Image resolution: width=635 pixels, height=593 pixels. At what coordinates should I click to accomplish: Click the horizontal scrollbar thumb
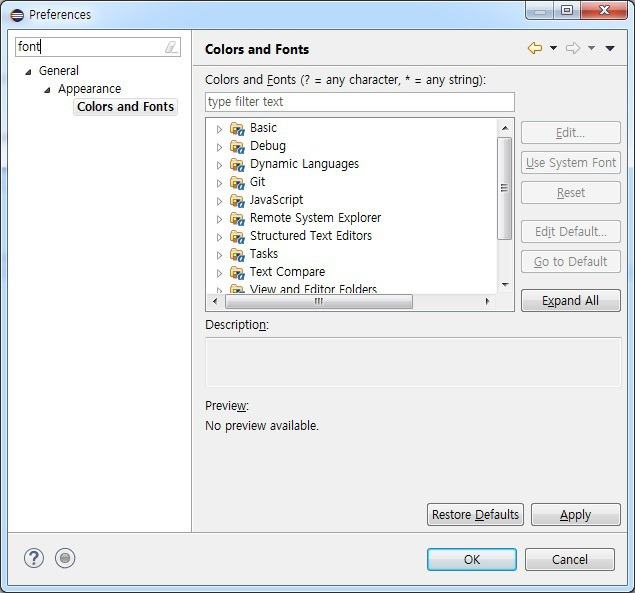click(319, 301)
